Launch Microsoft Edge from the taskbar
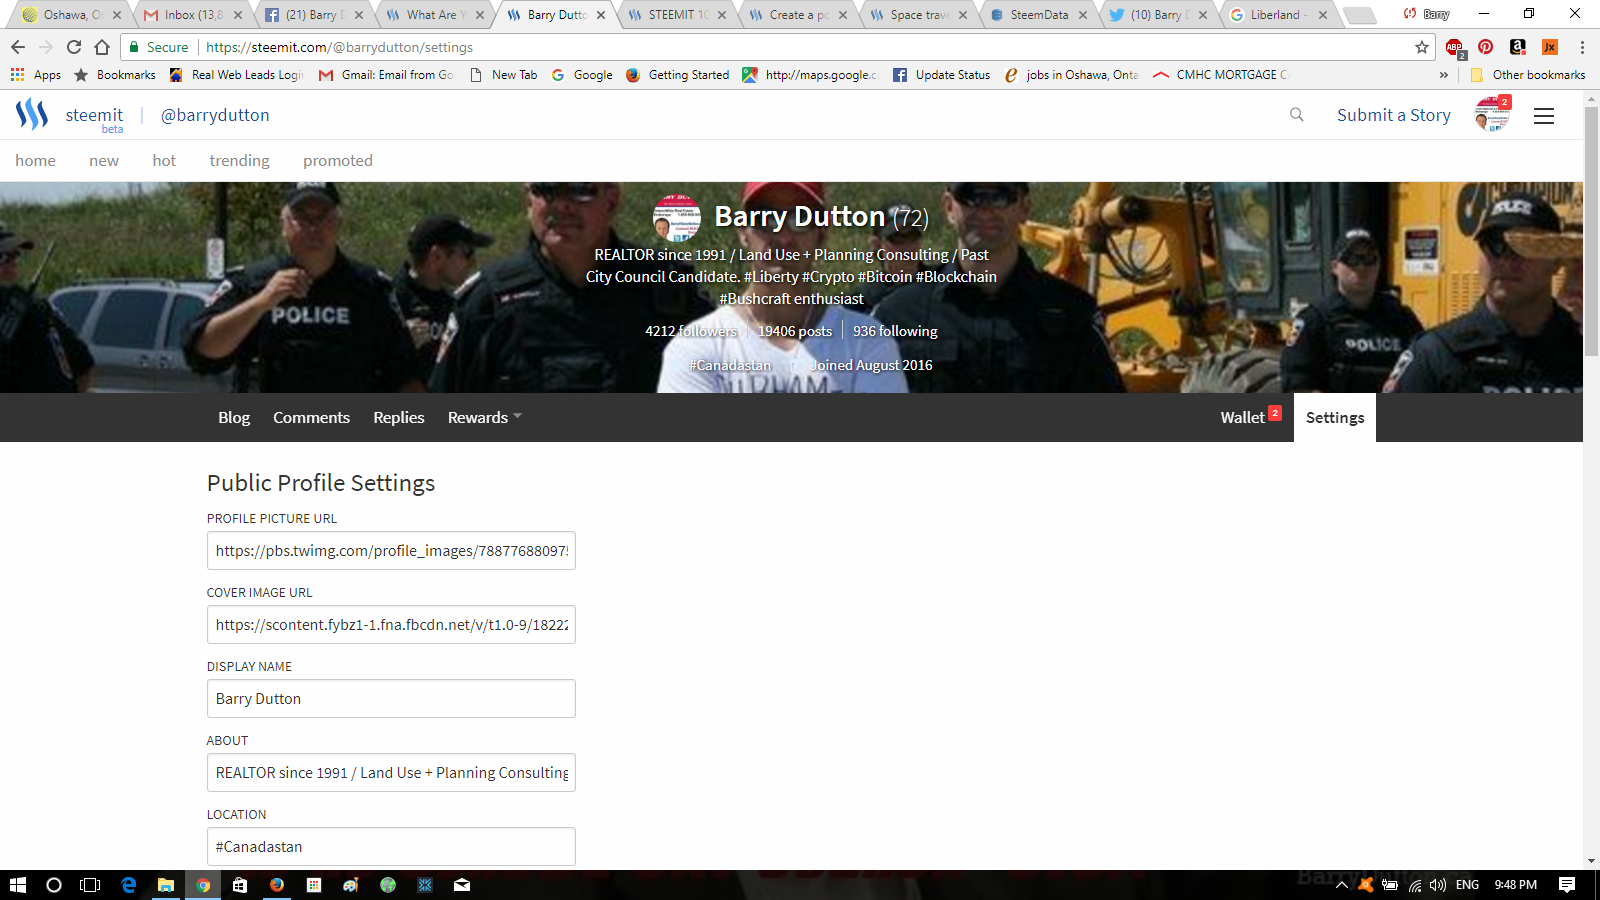 (129, 885)
